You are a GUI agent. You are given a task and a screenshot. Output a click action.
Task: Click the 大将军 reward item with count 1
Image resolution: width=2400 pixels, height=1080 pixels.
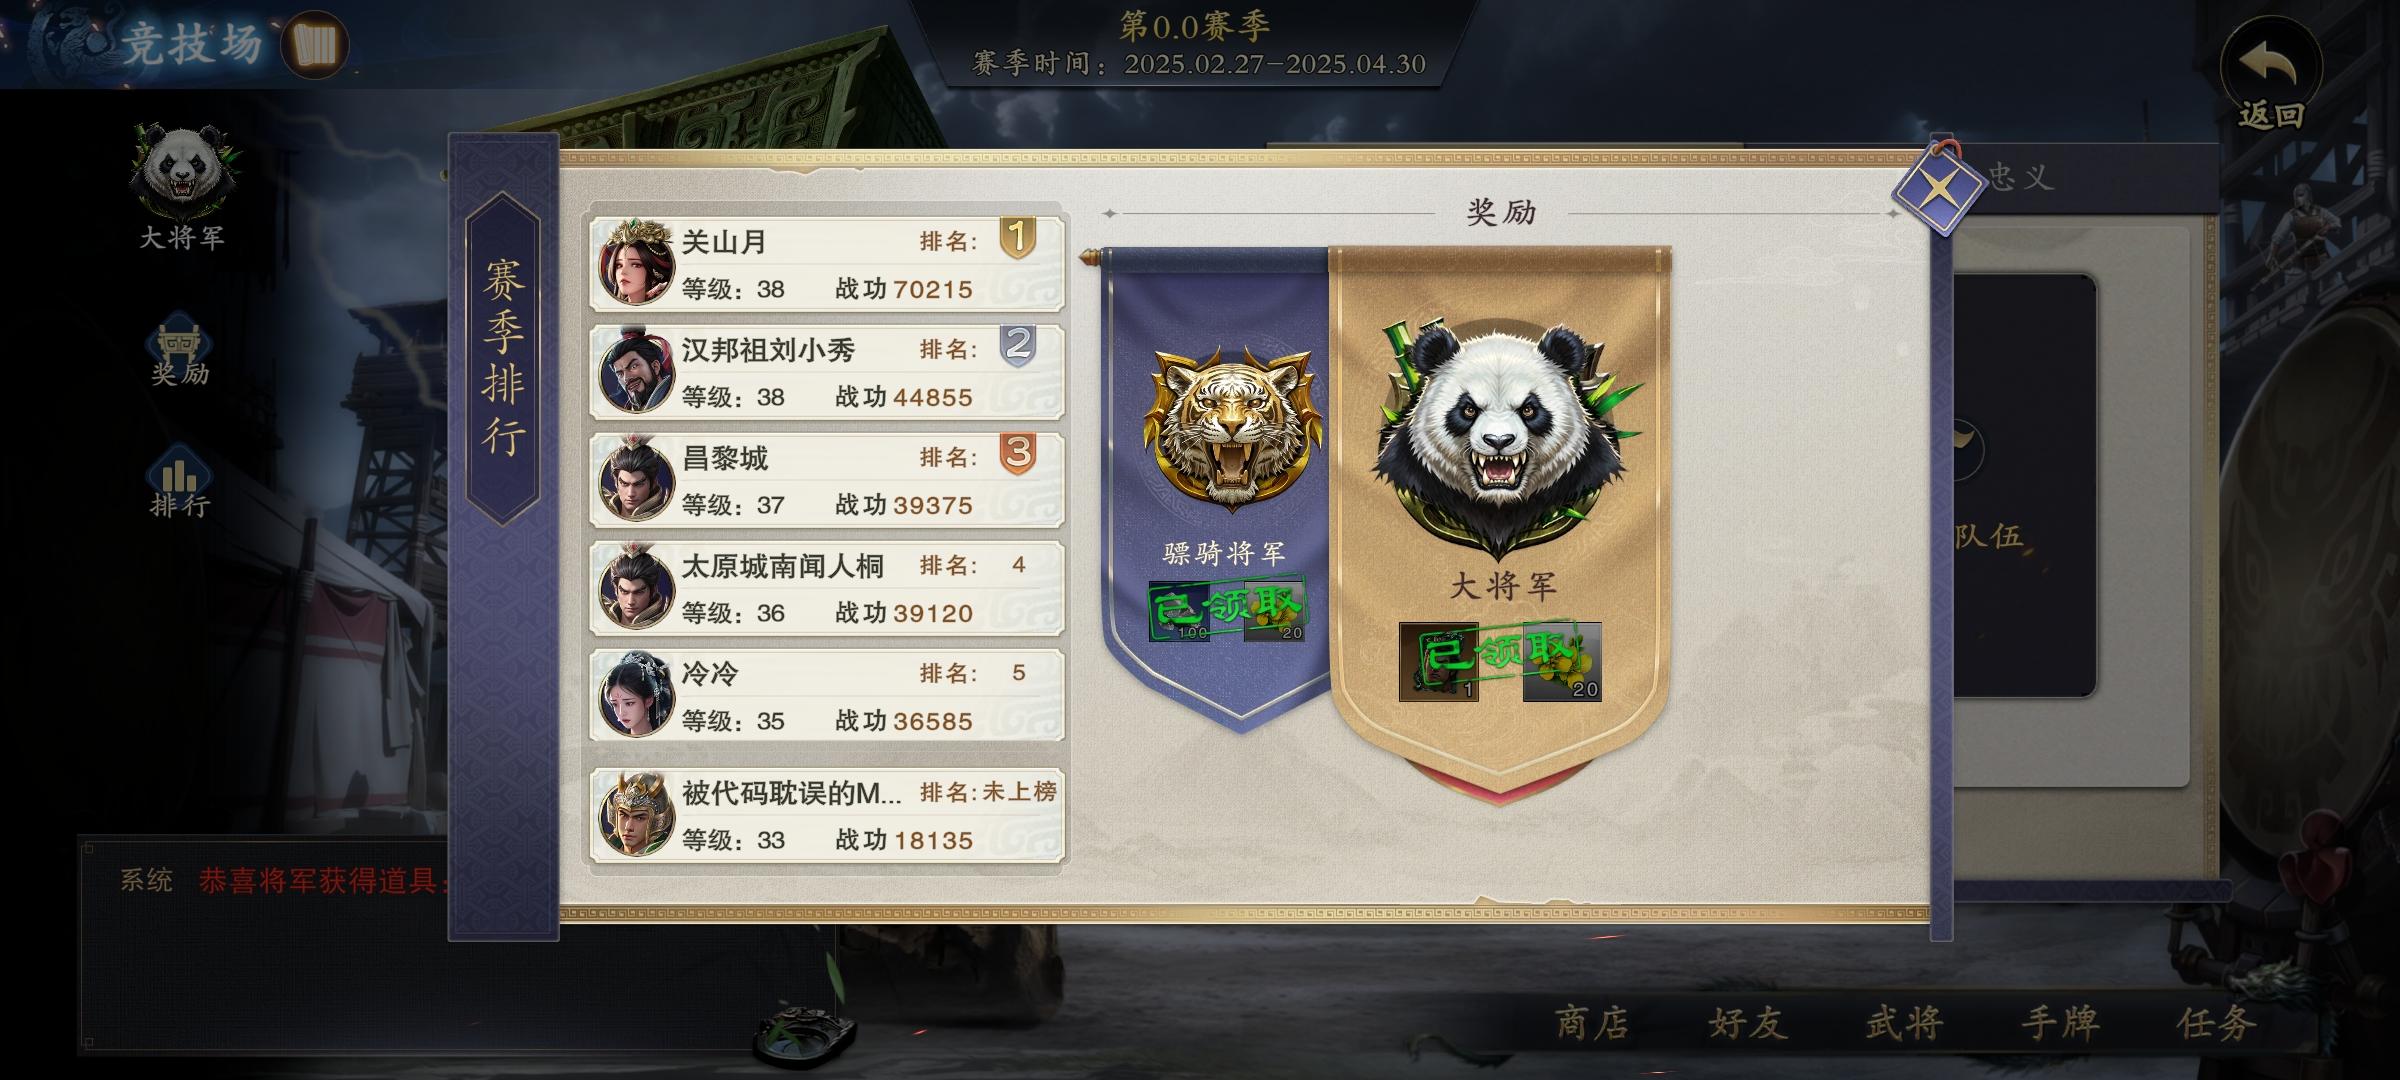[1438, 662]
